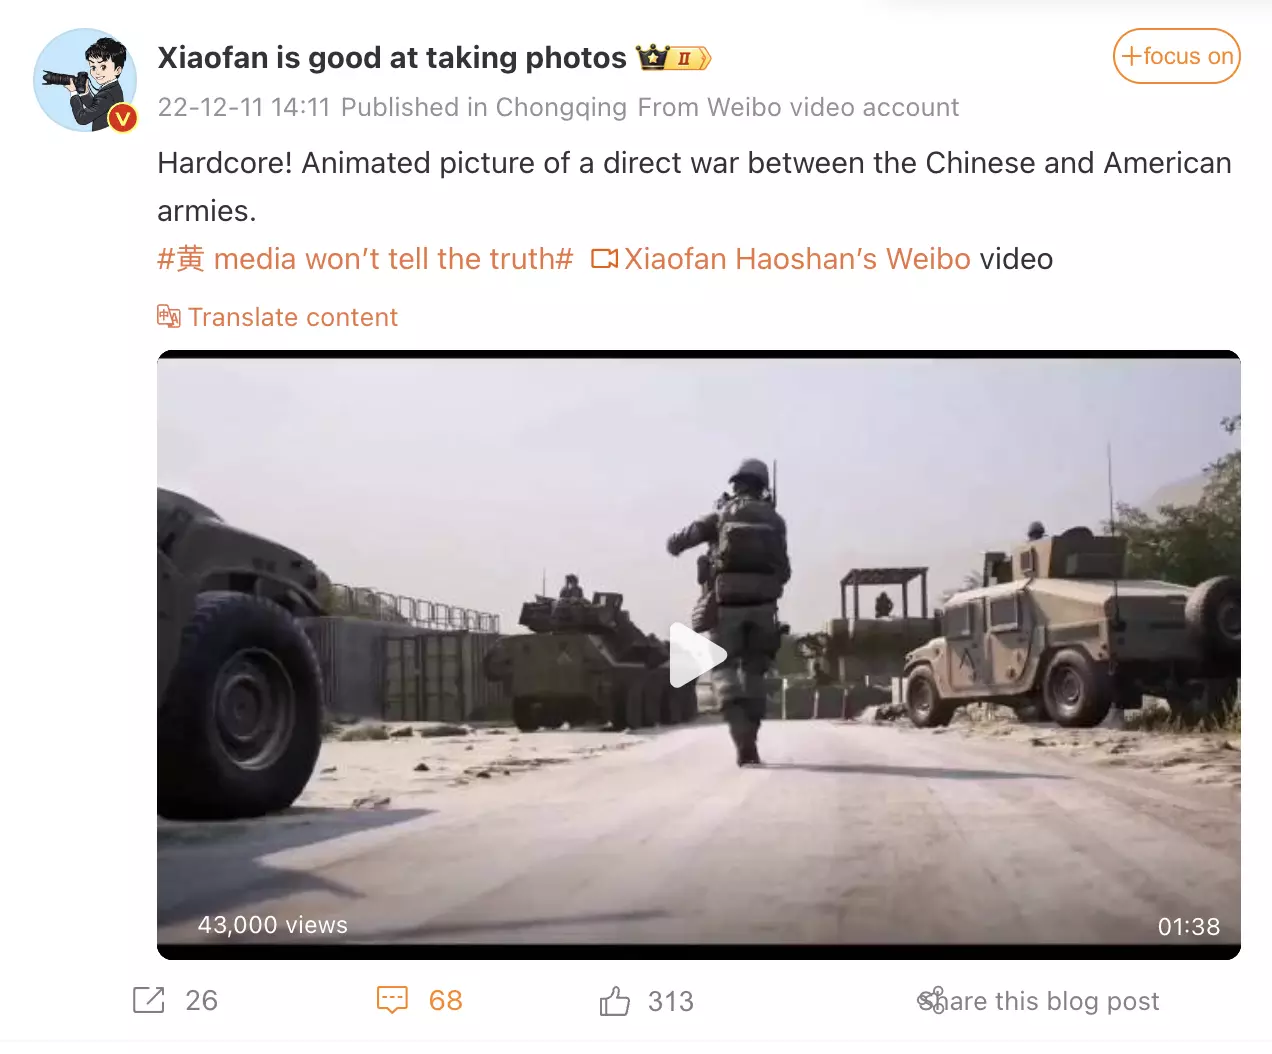Click the repost arrow icon

click(148, 1000)
